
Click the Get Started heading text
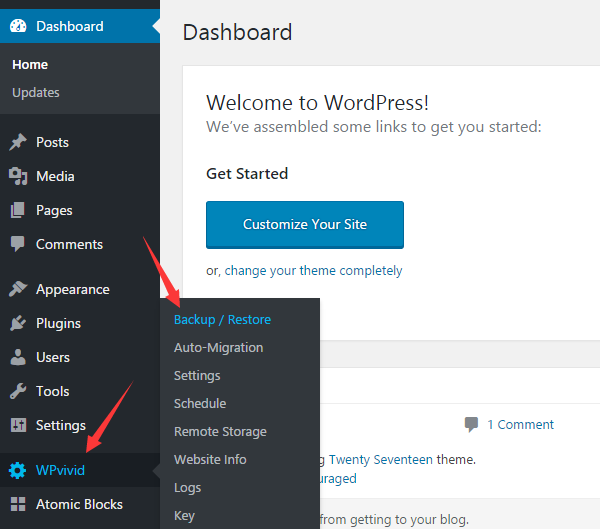click(x=247, y=174)
